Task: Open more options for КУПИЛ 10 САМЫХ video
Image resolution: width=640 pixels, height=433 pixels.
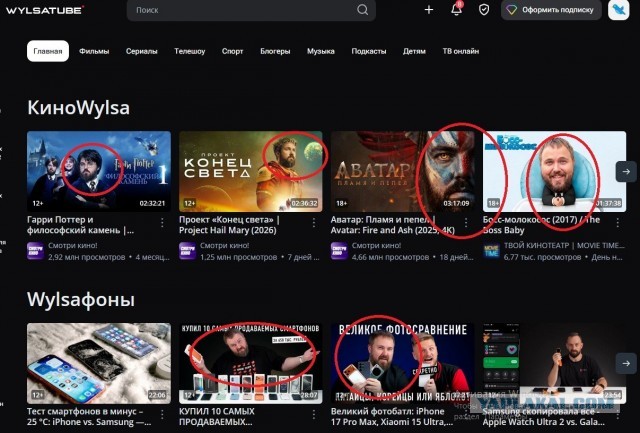Action: click(314, 415)
